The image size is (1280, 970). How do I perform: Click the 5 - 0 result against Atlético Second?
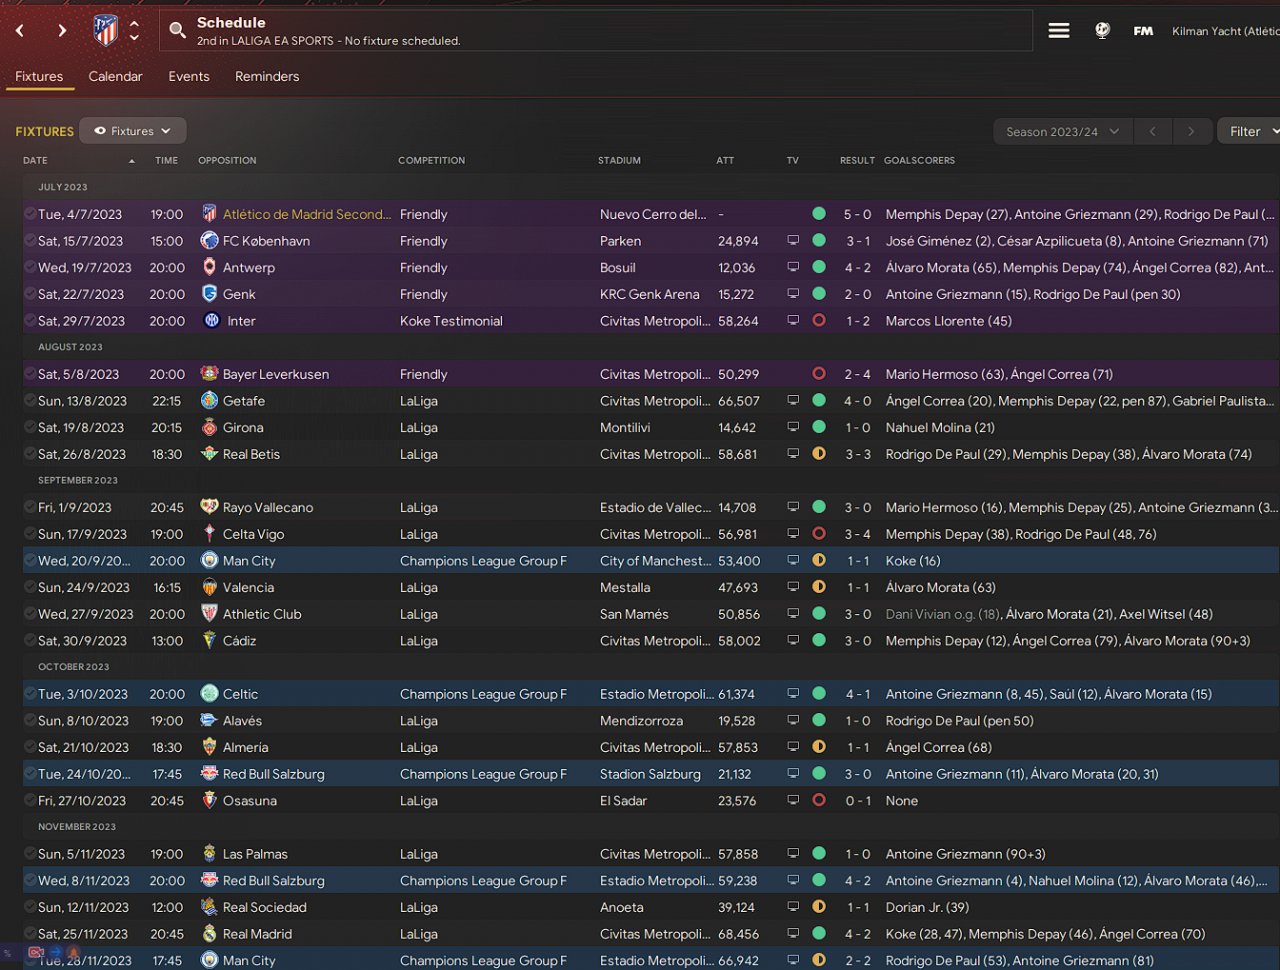pos(857,214)
